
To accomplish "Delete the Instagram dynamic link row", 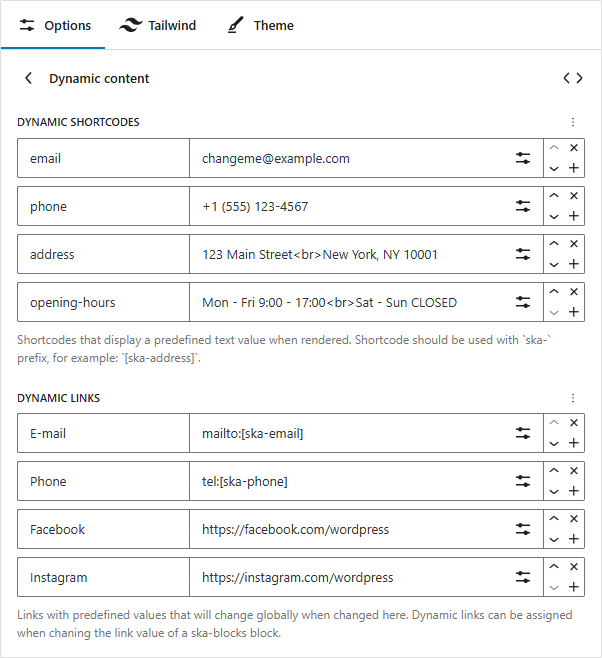I will point(574,567).
